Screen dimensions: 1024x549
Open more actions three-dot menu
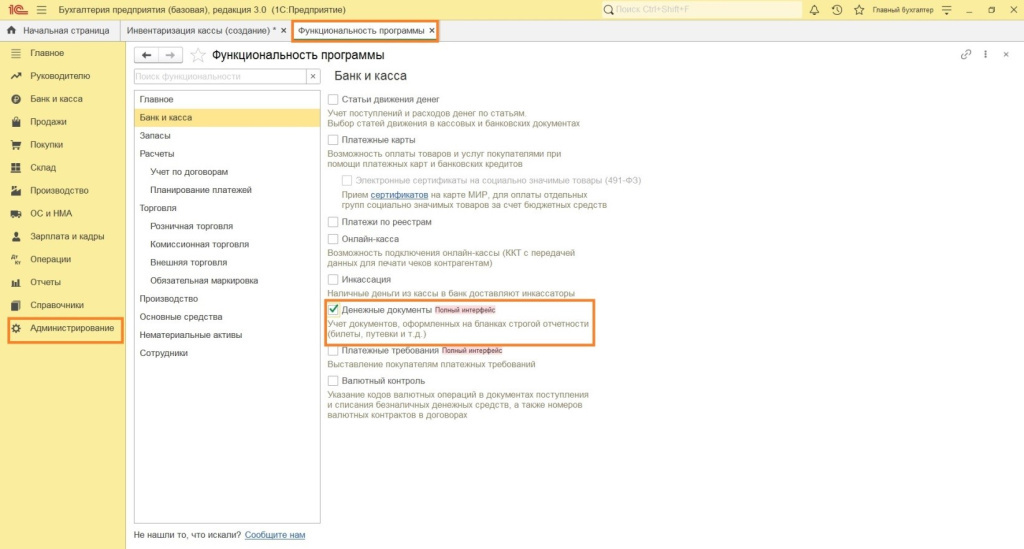[x=985, y=55]
